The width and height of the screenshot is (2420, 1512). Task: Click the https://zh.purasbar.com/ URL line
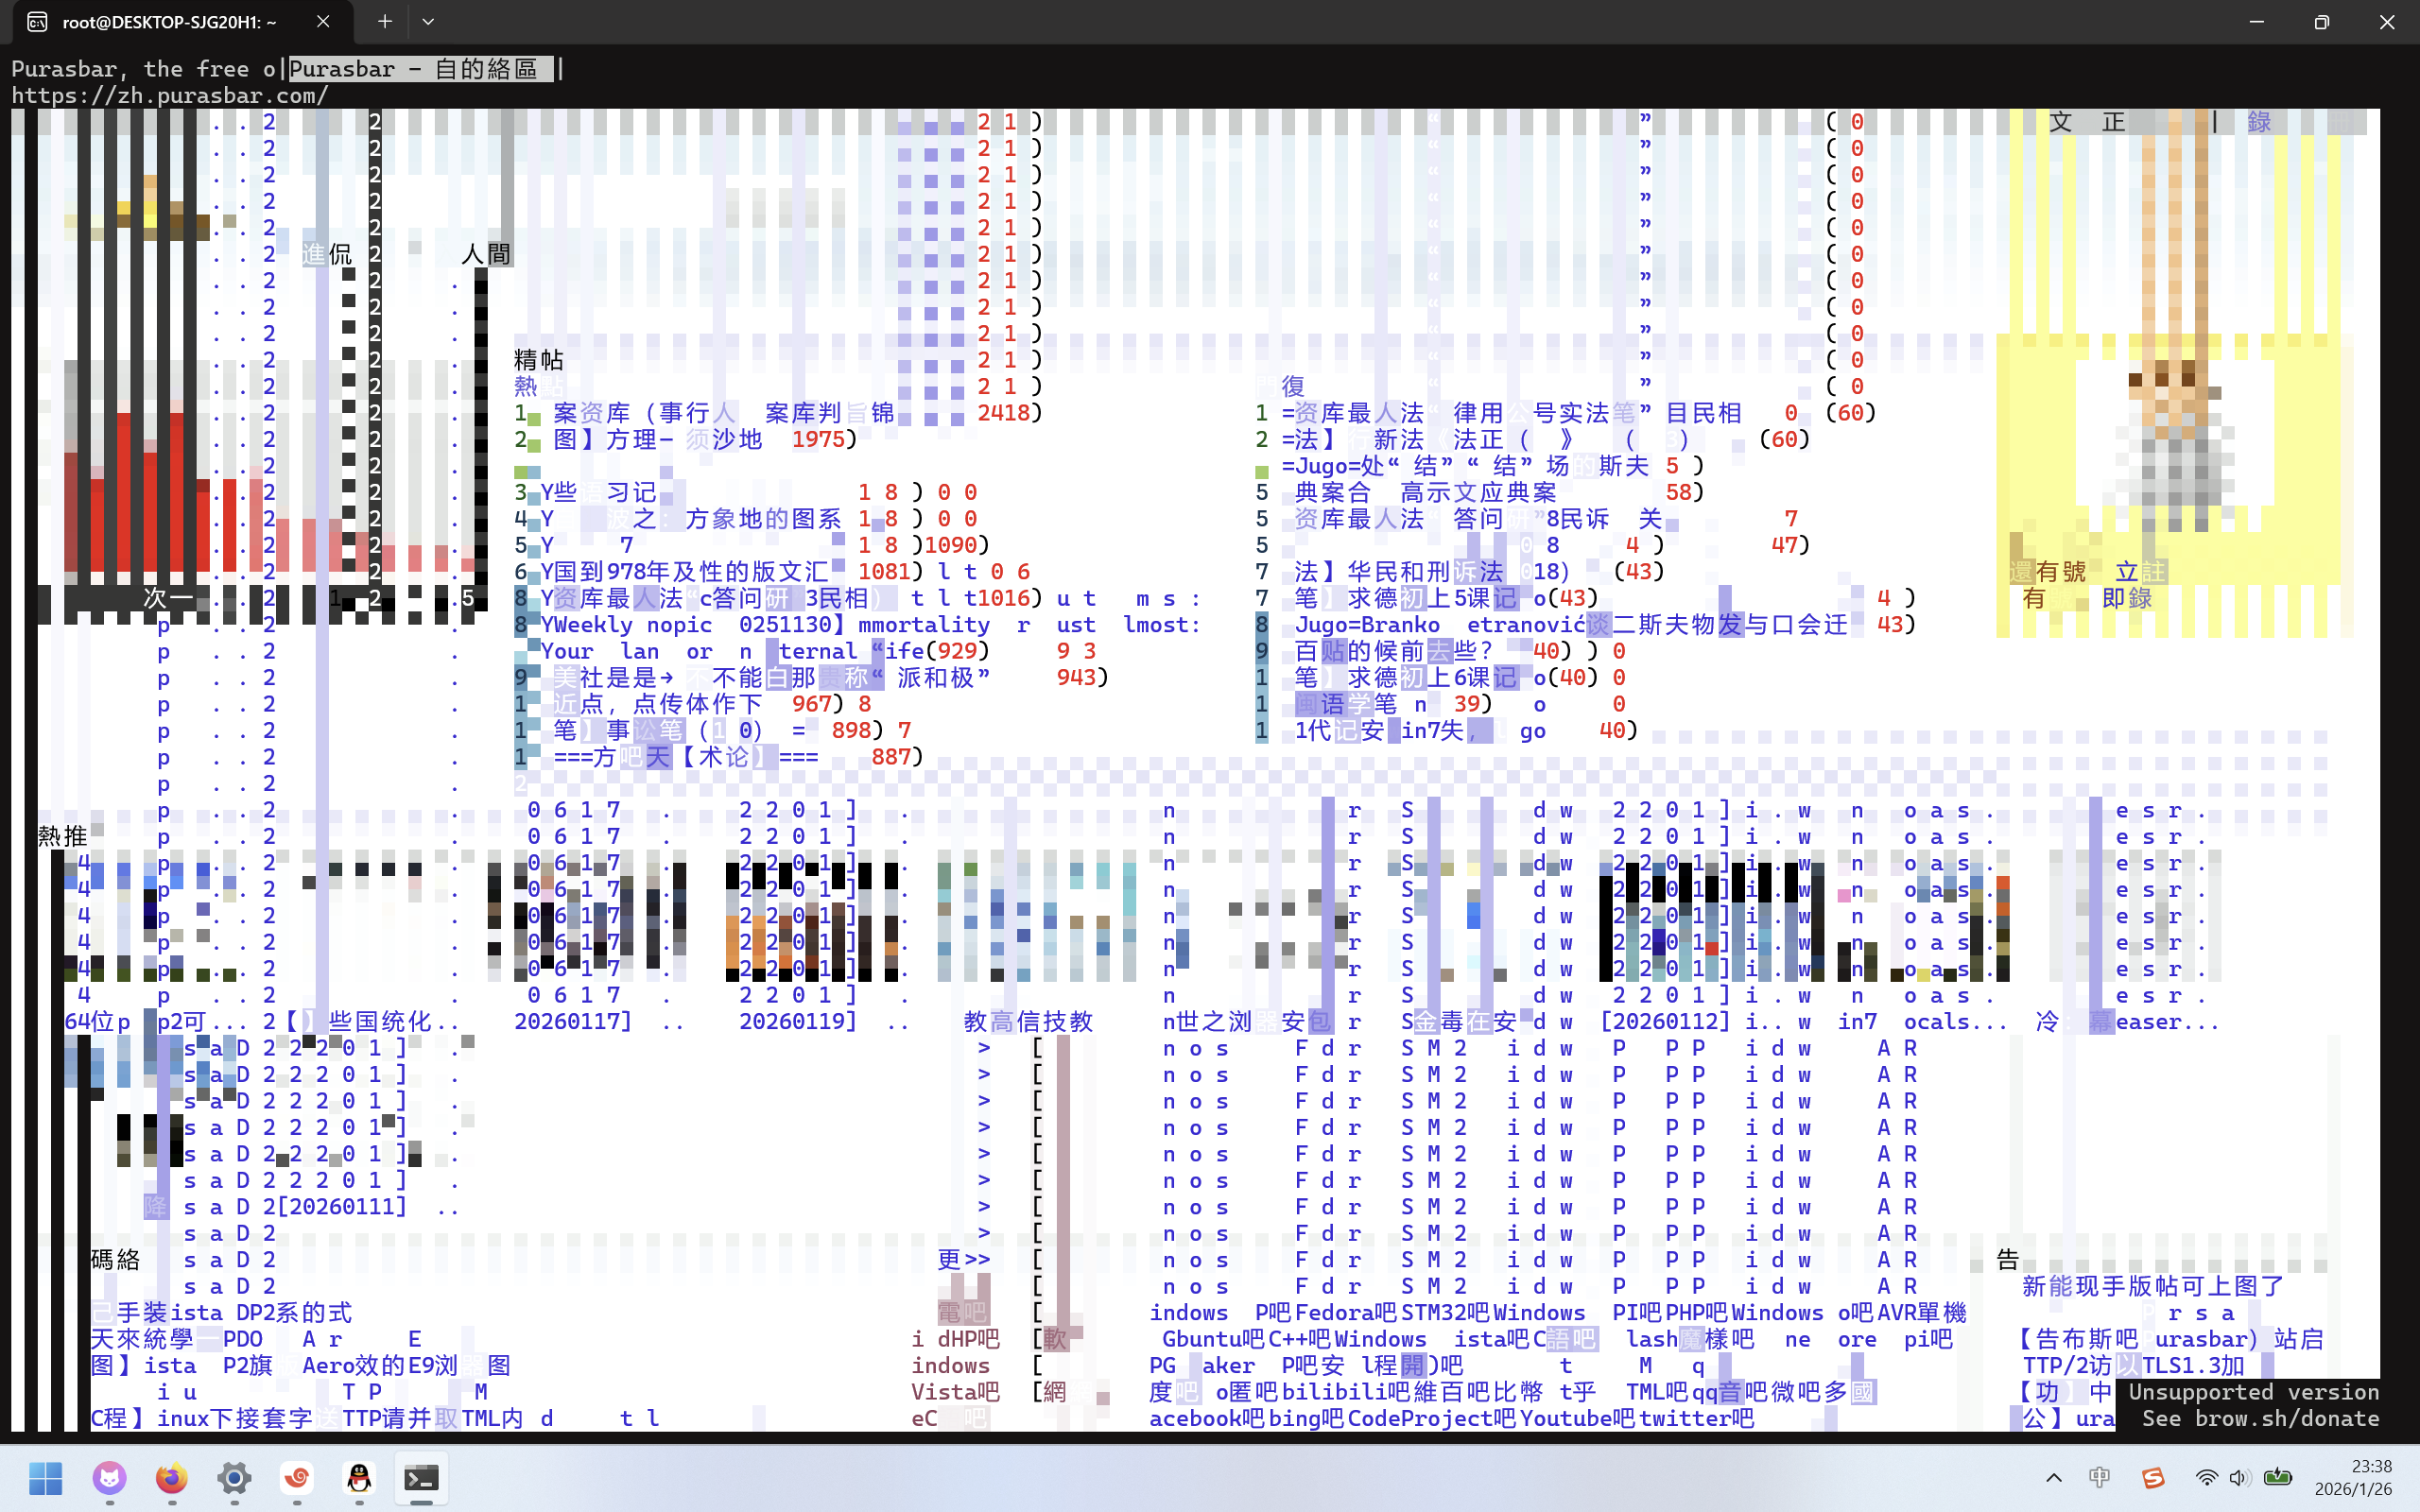170,96
